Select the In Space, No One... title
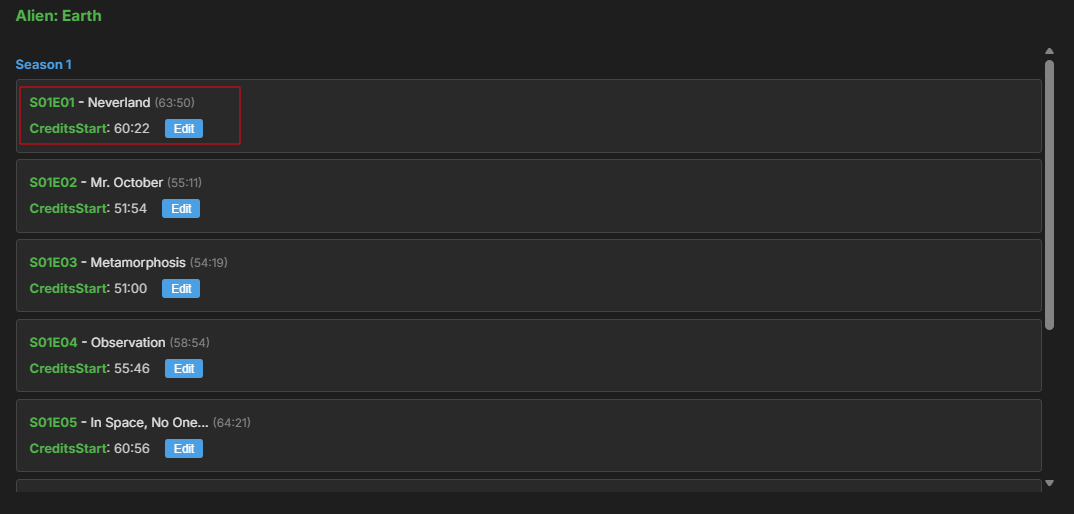This screenshot has height=514, width=1074. [150, 423]
